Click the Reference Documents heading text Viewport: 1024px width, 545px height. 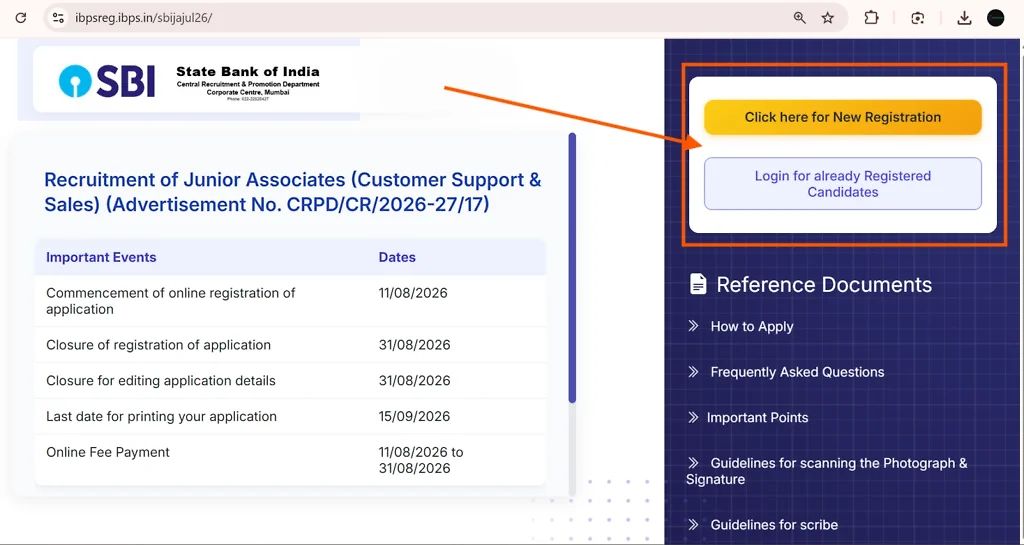coord(824,285)
